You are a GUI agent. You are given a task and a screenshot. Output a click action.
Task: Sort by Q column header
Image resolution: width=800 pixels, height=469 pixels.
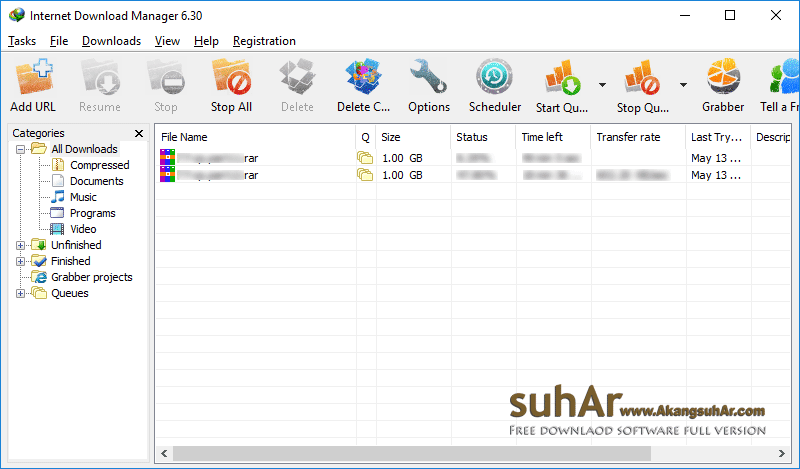[x=365, y=137]
